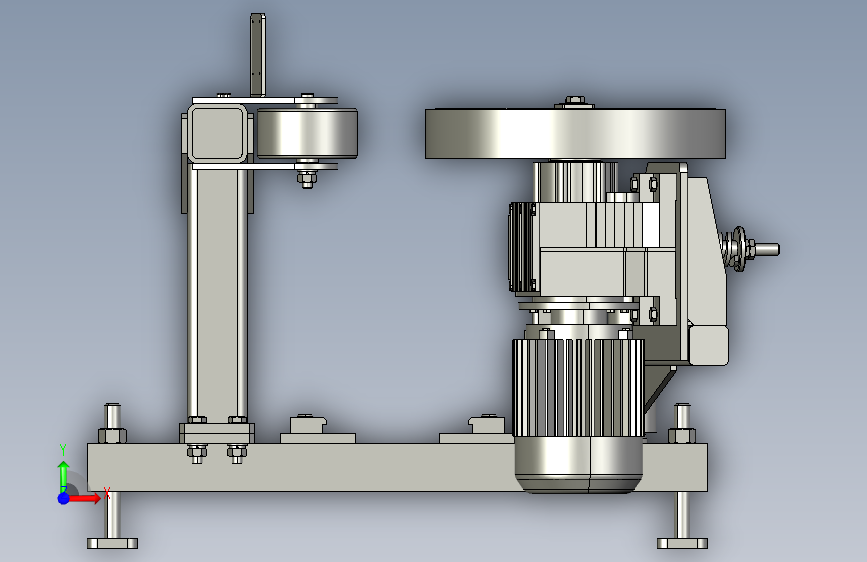Pick the left leveling foot pad

[x=112, y=543]
